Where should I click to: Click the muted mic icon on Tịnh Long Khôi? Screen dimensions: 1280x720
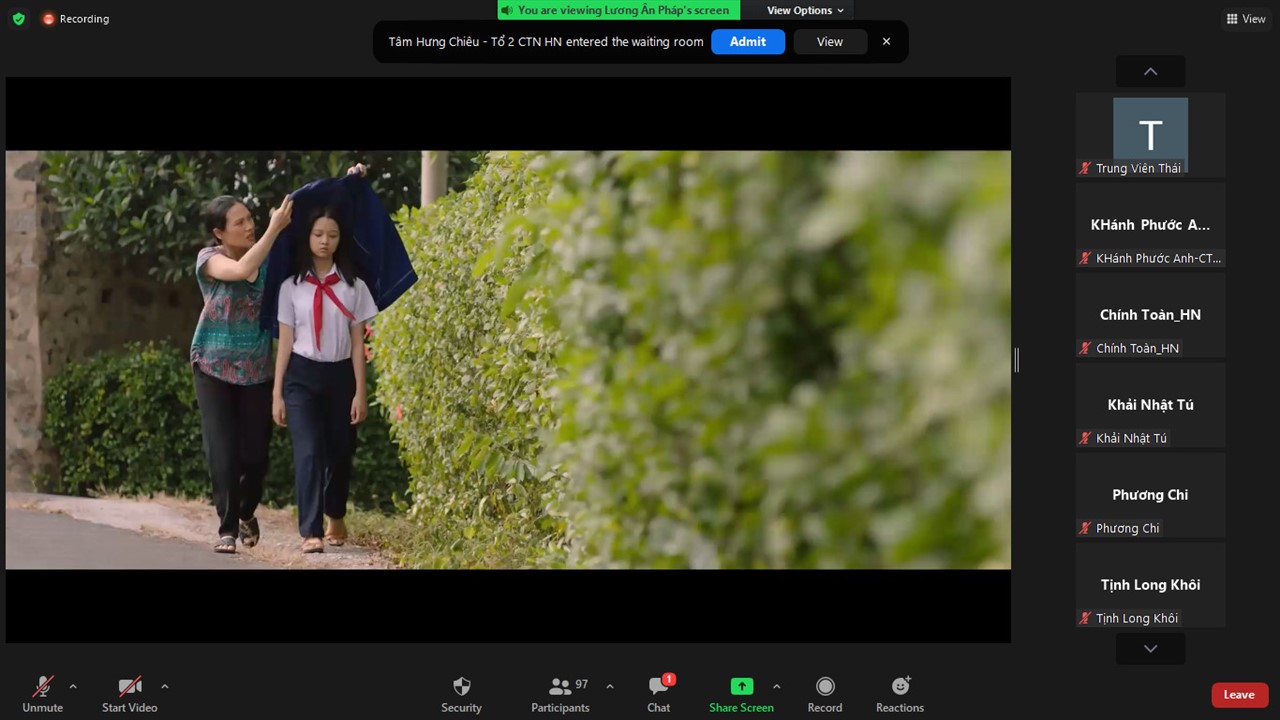tap(1084, 618)
